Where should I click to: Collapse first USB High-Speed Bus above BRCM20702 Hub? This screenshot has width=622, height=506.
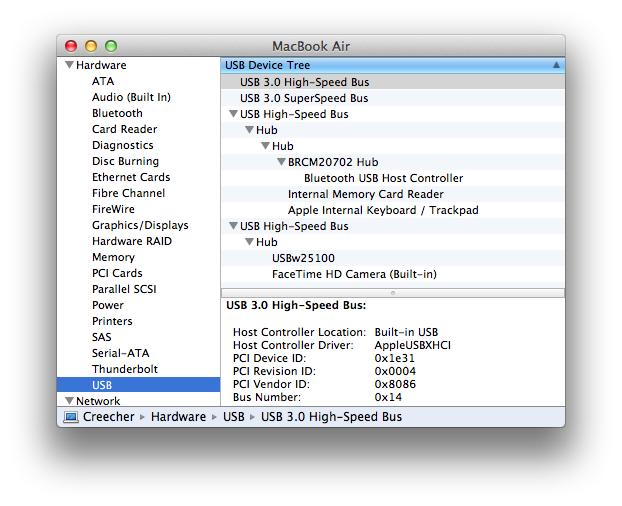233,114
